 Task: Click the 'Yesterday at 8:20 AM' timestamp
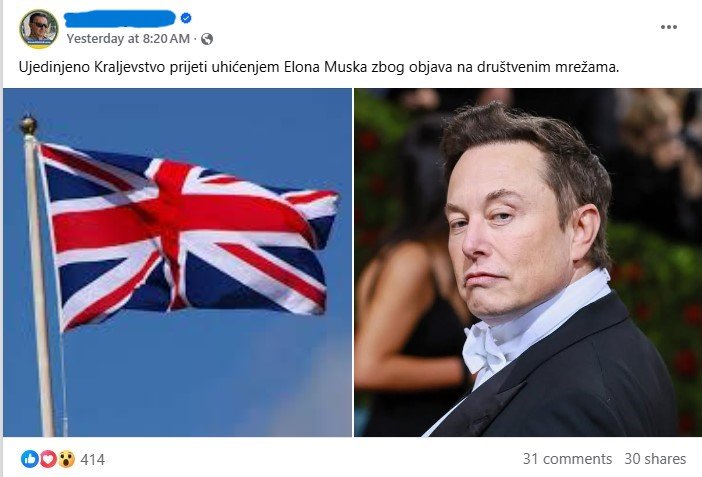click(128, 39)
